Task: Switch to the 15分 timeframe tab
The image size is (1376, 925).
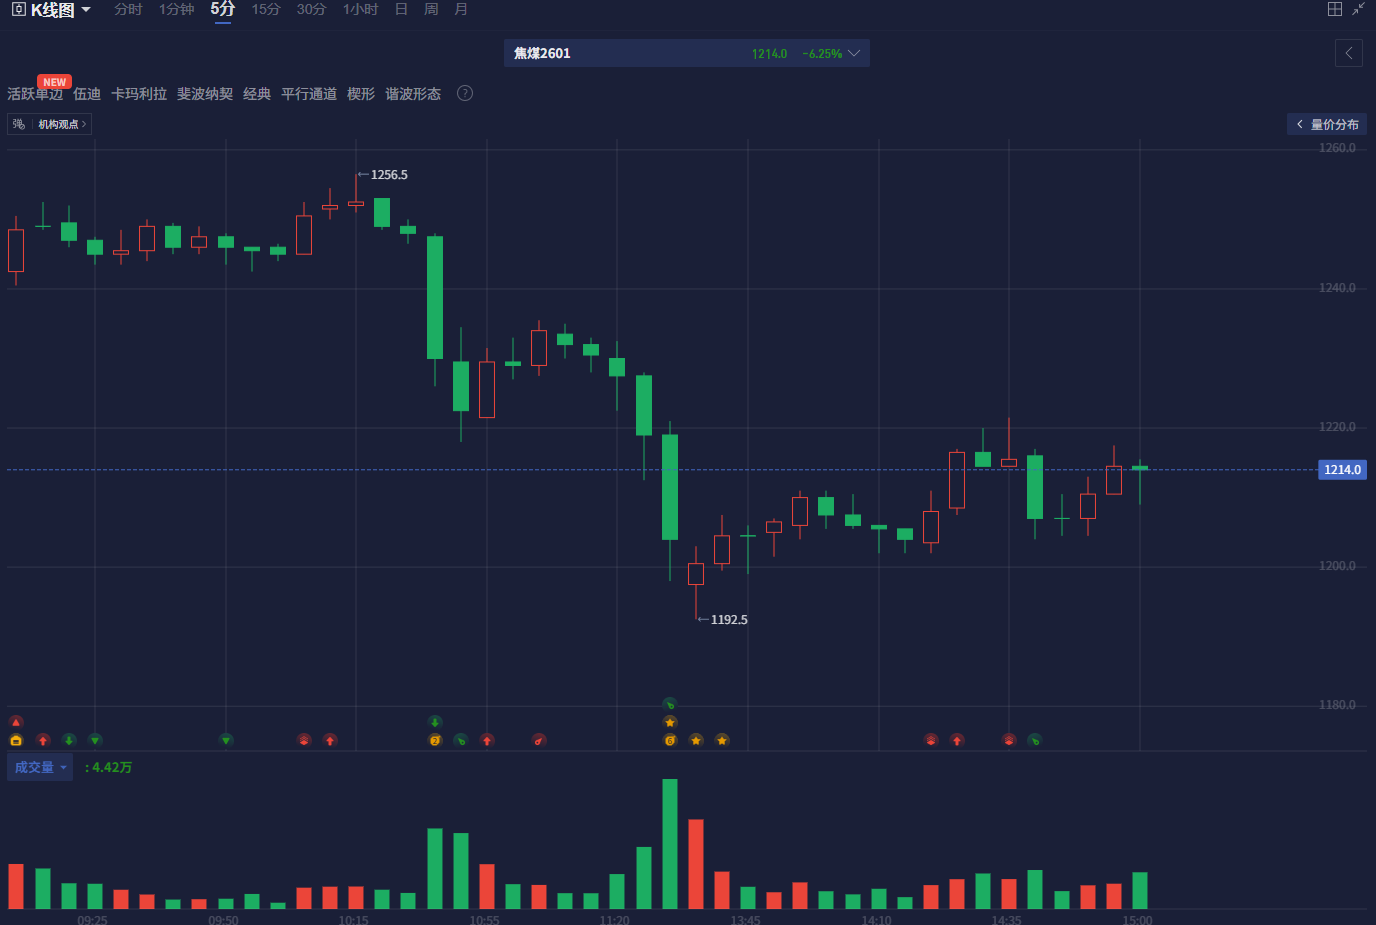Action: click(265, 9)
